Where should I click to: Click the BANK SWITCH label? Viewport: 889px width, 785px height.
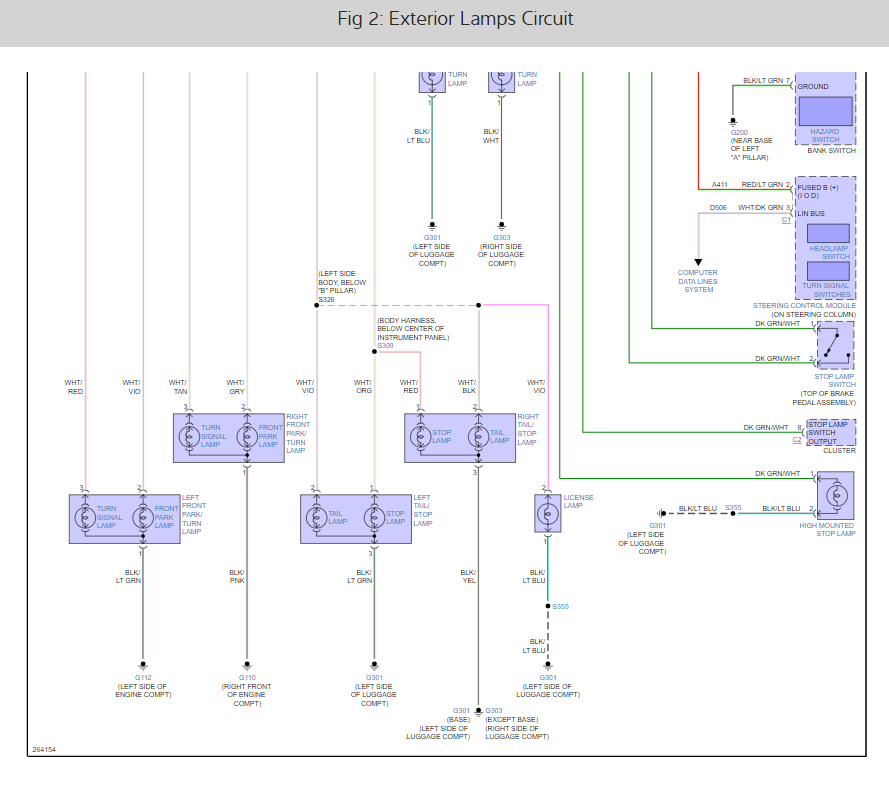pyautogui.click(x=832, y=151)
